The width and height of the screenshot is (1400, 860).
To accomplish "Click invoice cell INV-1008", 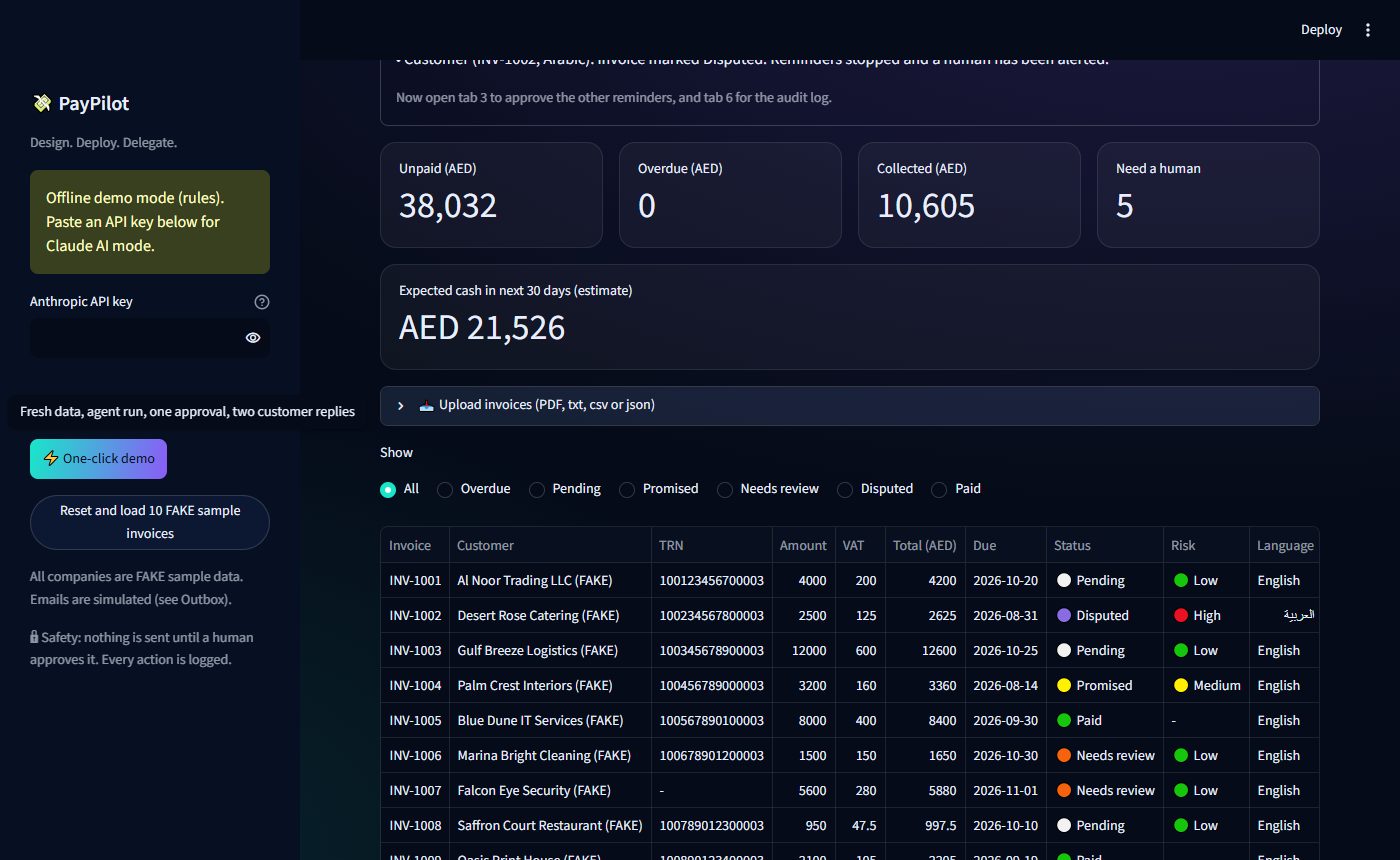I will click(415, 825).
